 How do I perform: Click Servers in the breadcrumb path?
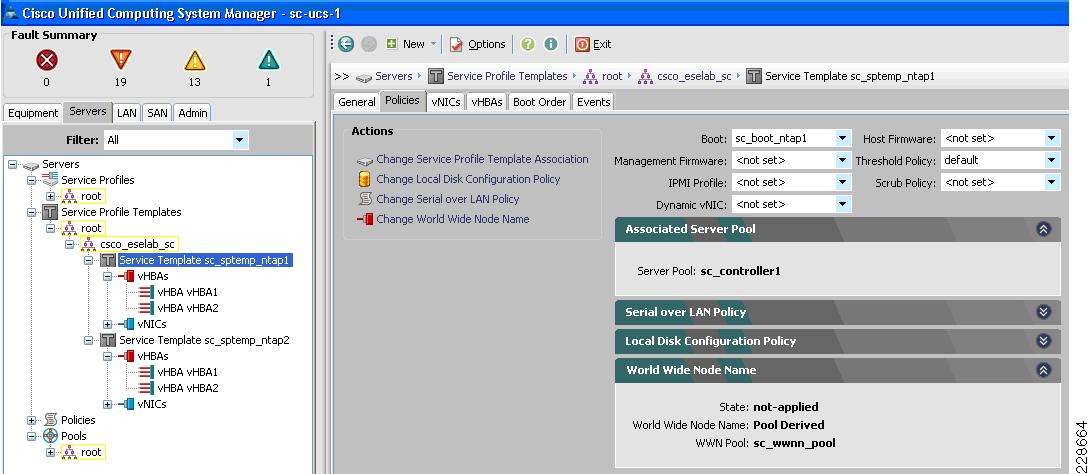click(393, 76)
